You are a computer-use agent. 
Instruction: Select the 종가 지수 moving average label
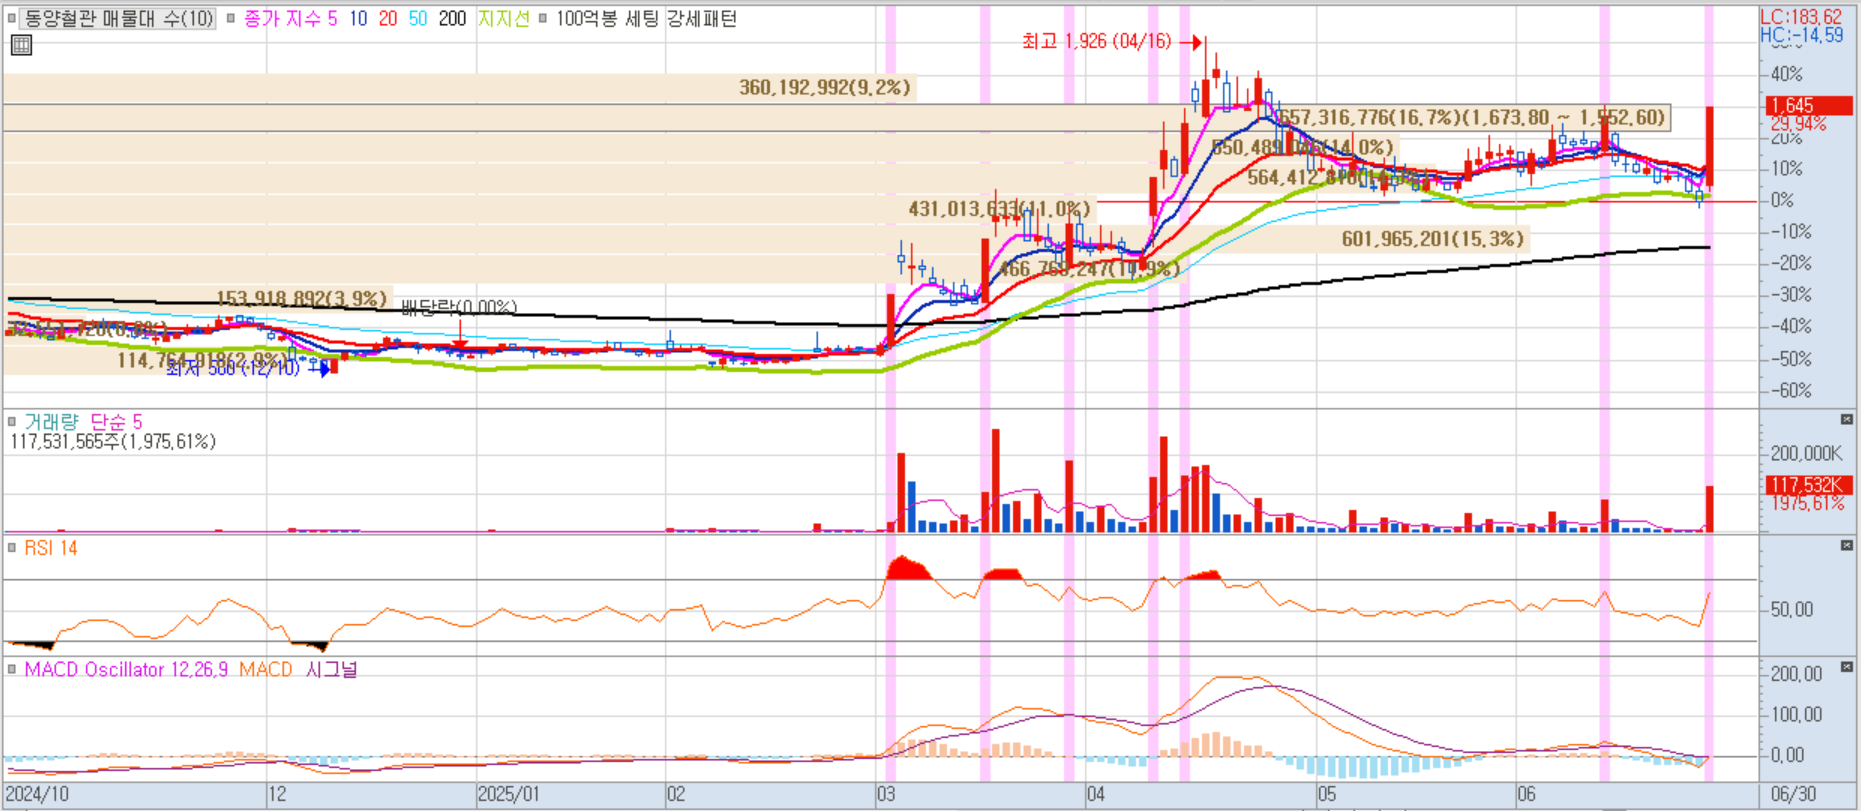282,18
